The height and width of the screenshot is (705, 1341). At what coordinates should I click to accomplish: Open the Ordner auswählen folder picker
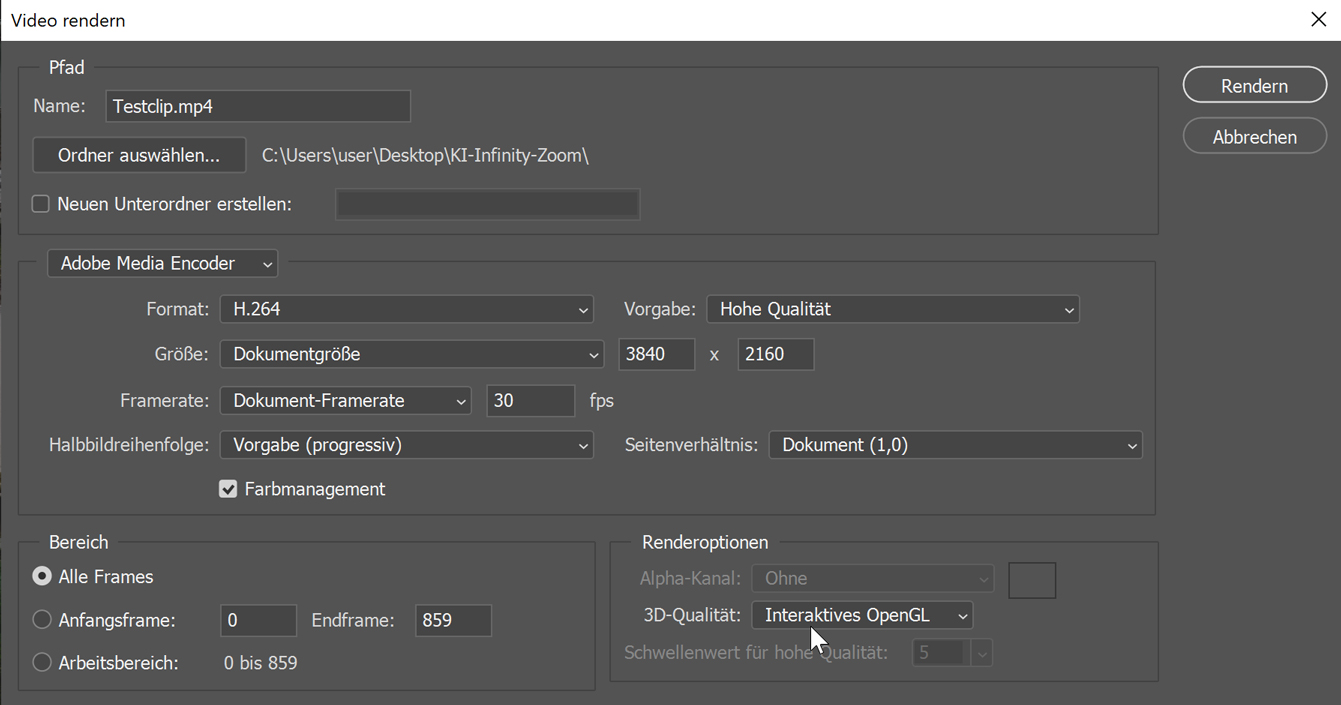click(x=139, y=155)
